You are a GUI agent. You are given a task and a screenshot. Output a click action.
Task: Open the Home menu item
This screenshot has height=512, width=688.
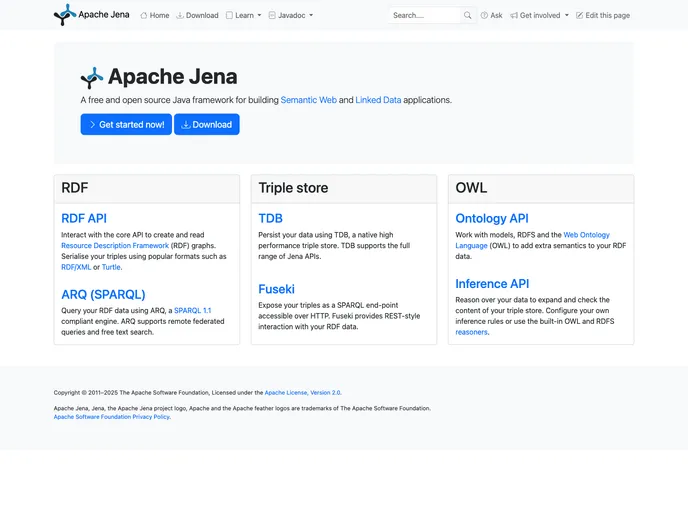pos(154,15)
